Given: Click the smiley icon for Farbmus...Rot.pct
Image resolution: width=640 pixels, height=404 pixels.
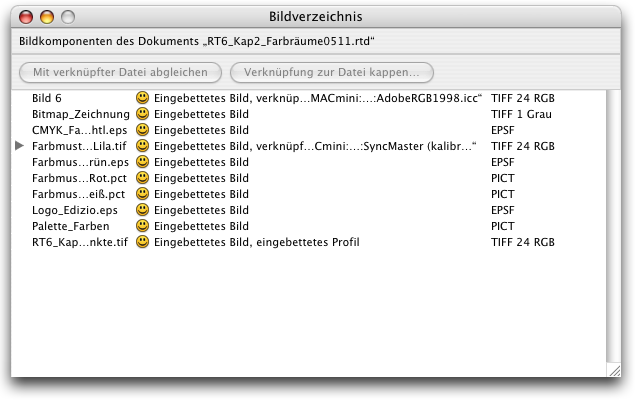Looking at the screenshot, I should [x=143, y=178].
